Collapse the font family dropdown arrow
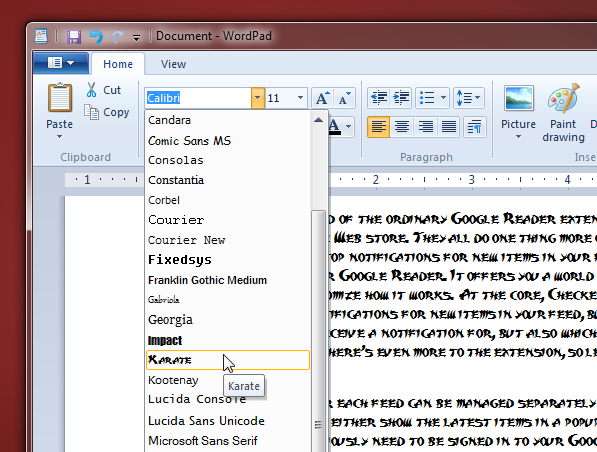 coord(258,98)
